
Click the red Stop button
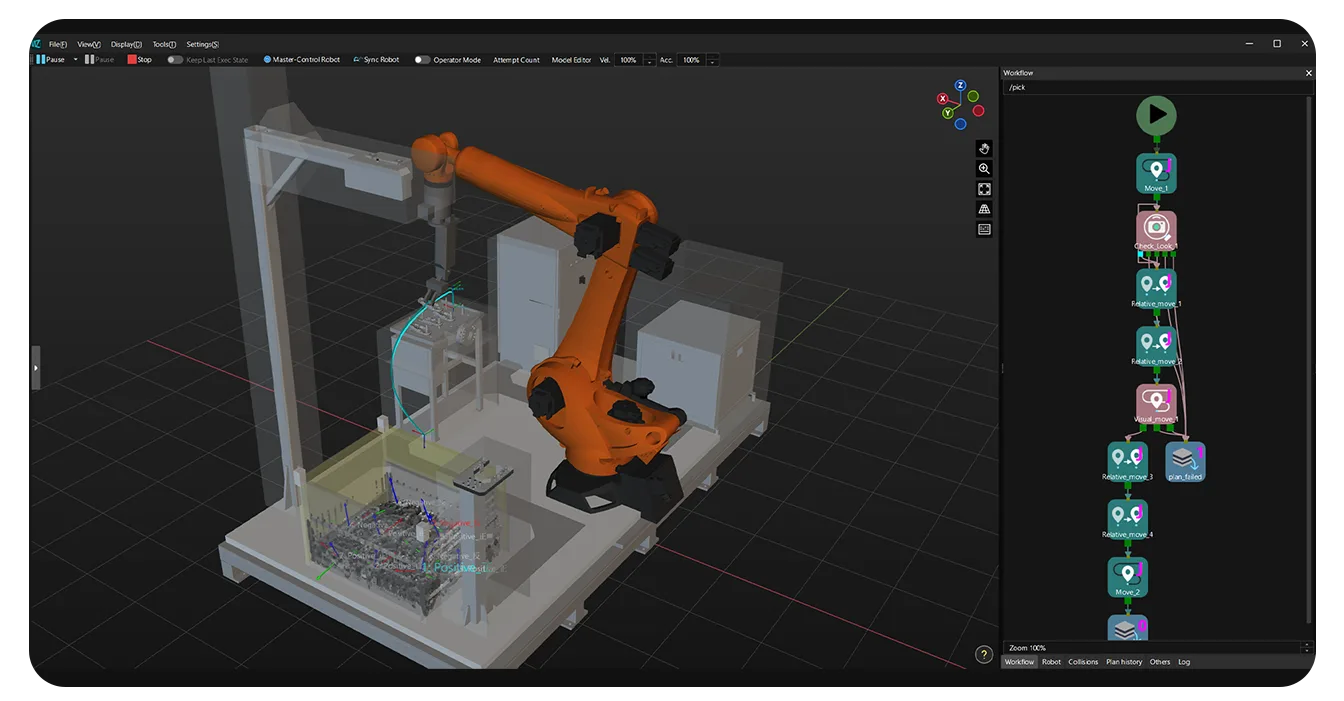[x=140, y=60]
